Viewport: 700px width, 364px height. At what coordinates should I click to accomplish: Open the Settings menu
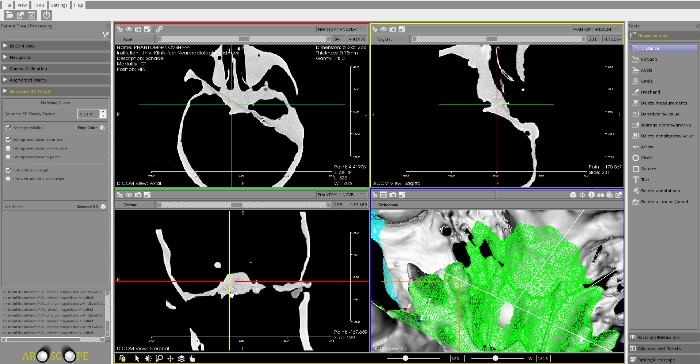pos(58,5)
